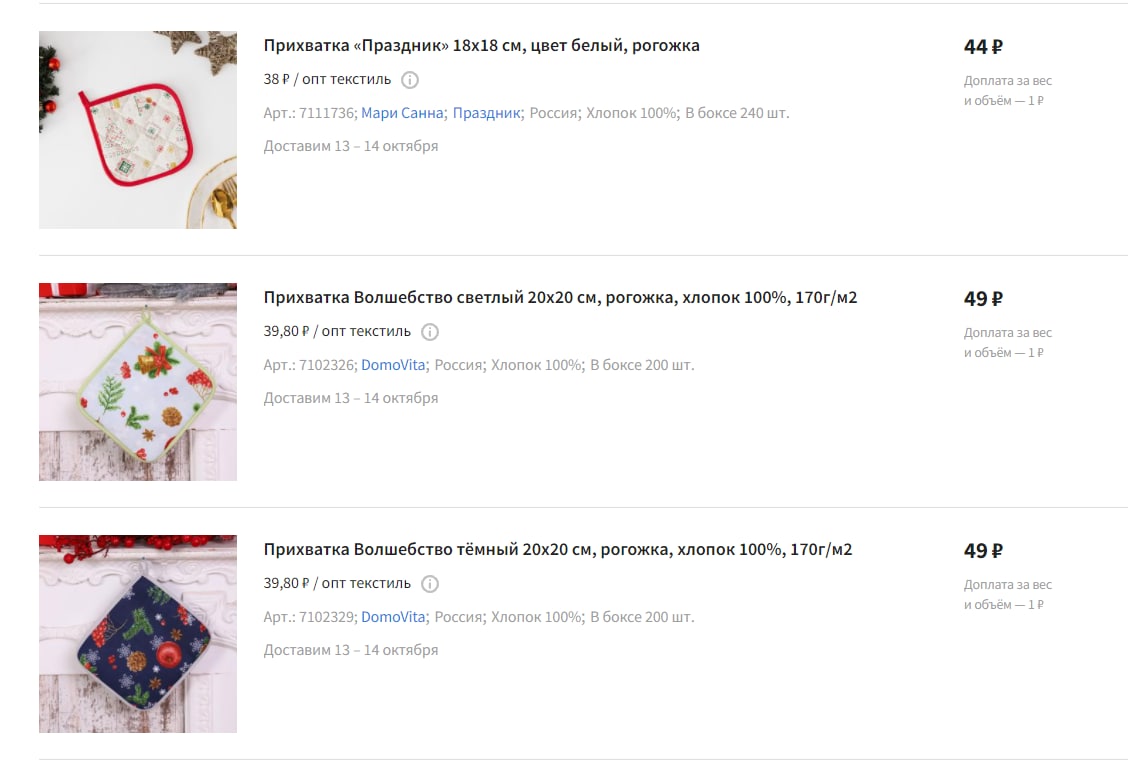This screenshot has height=765, width=1128.
Task: Click Доплата за вес note under 44 ₽
Action: 1007,91
